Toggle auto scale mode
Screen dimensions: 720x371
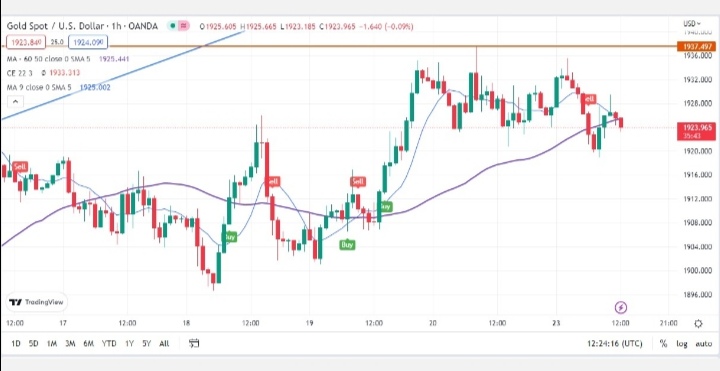[x=703, y=343]
